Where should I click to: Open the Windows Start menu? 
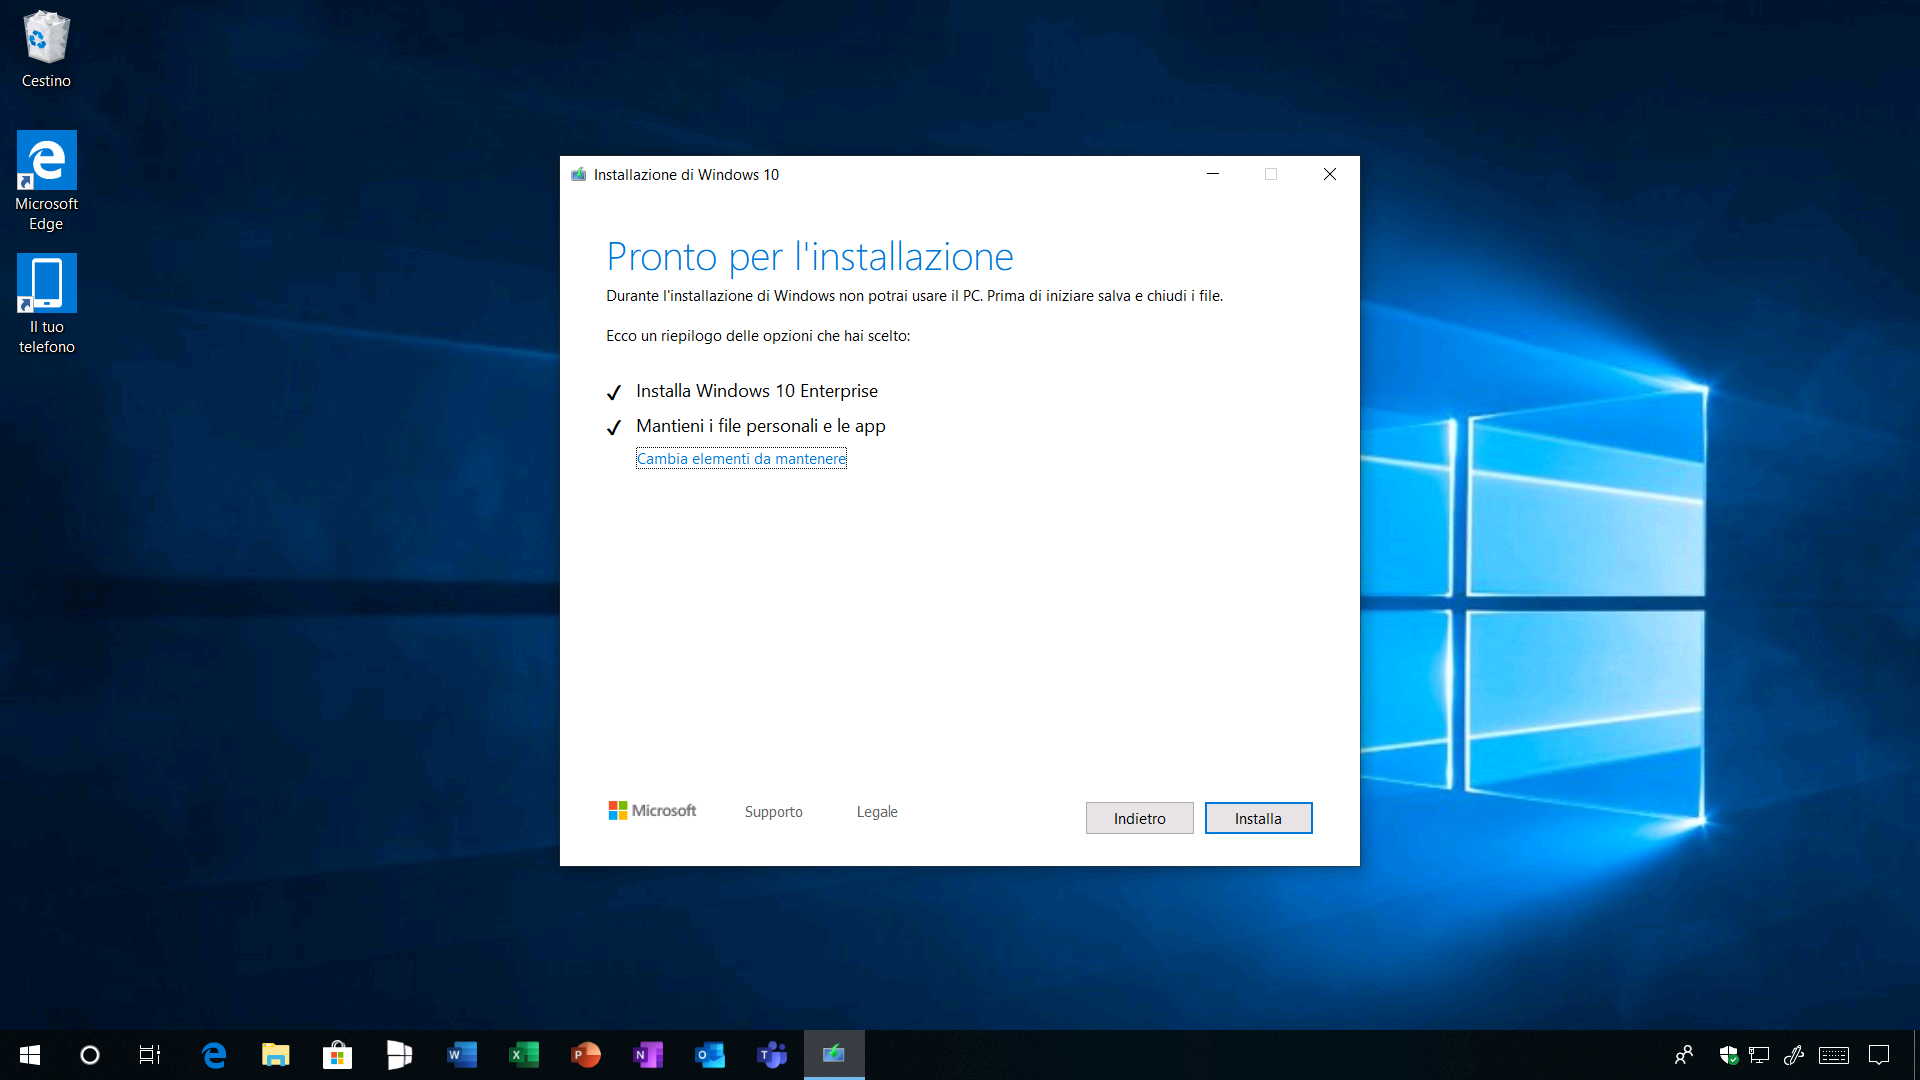(x=30, y=1055)
